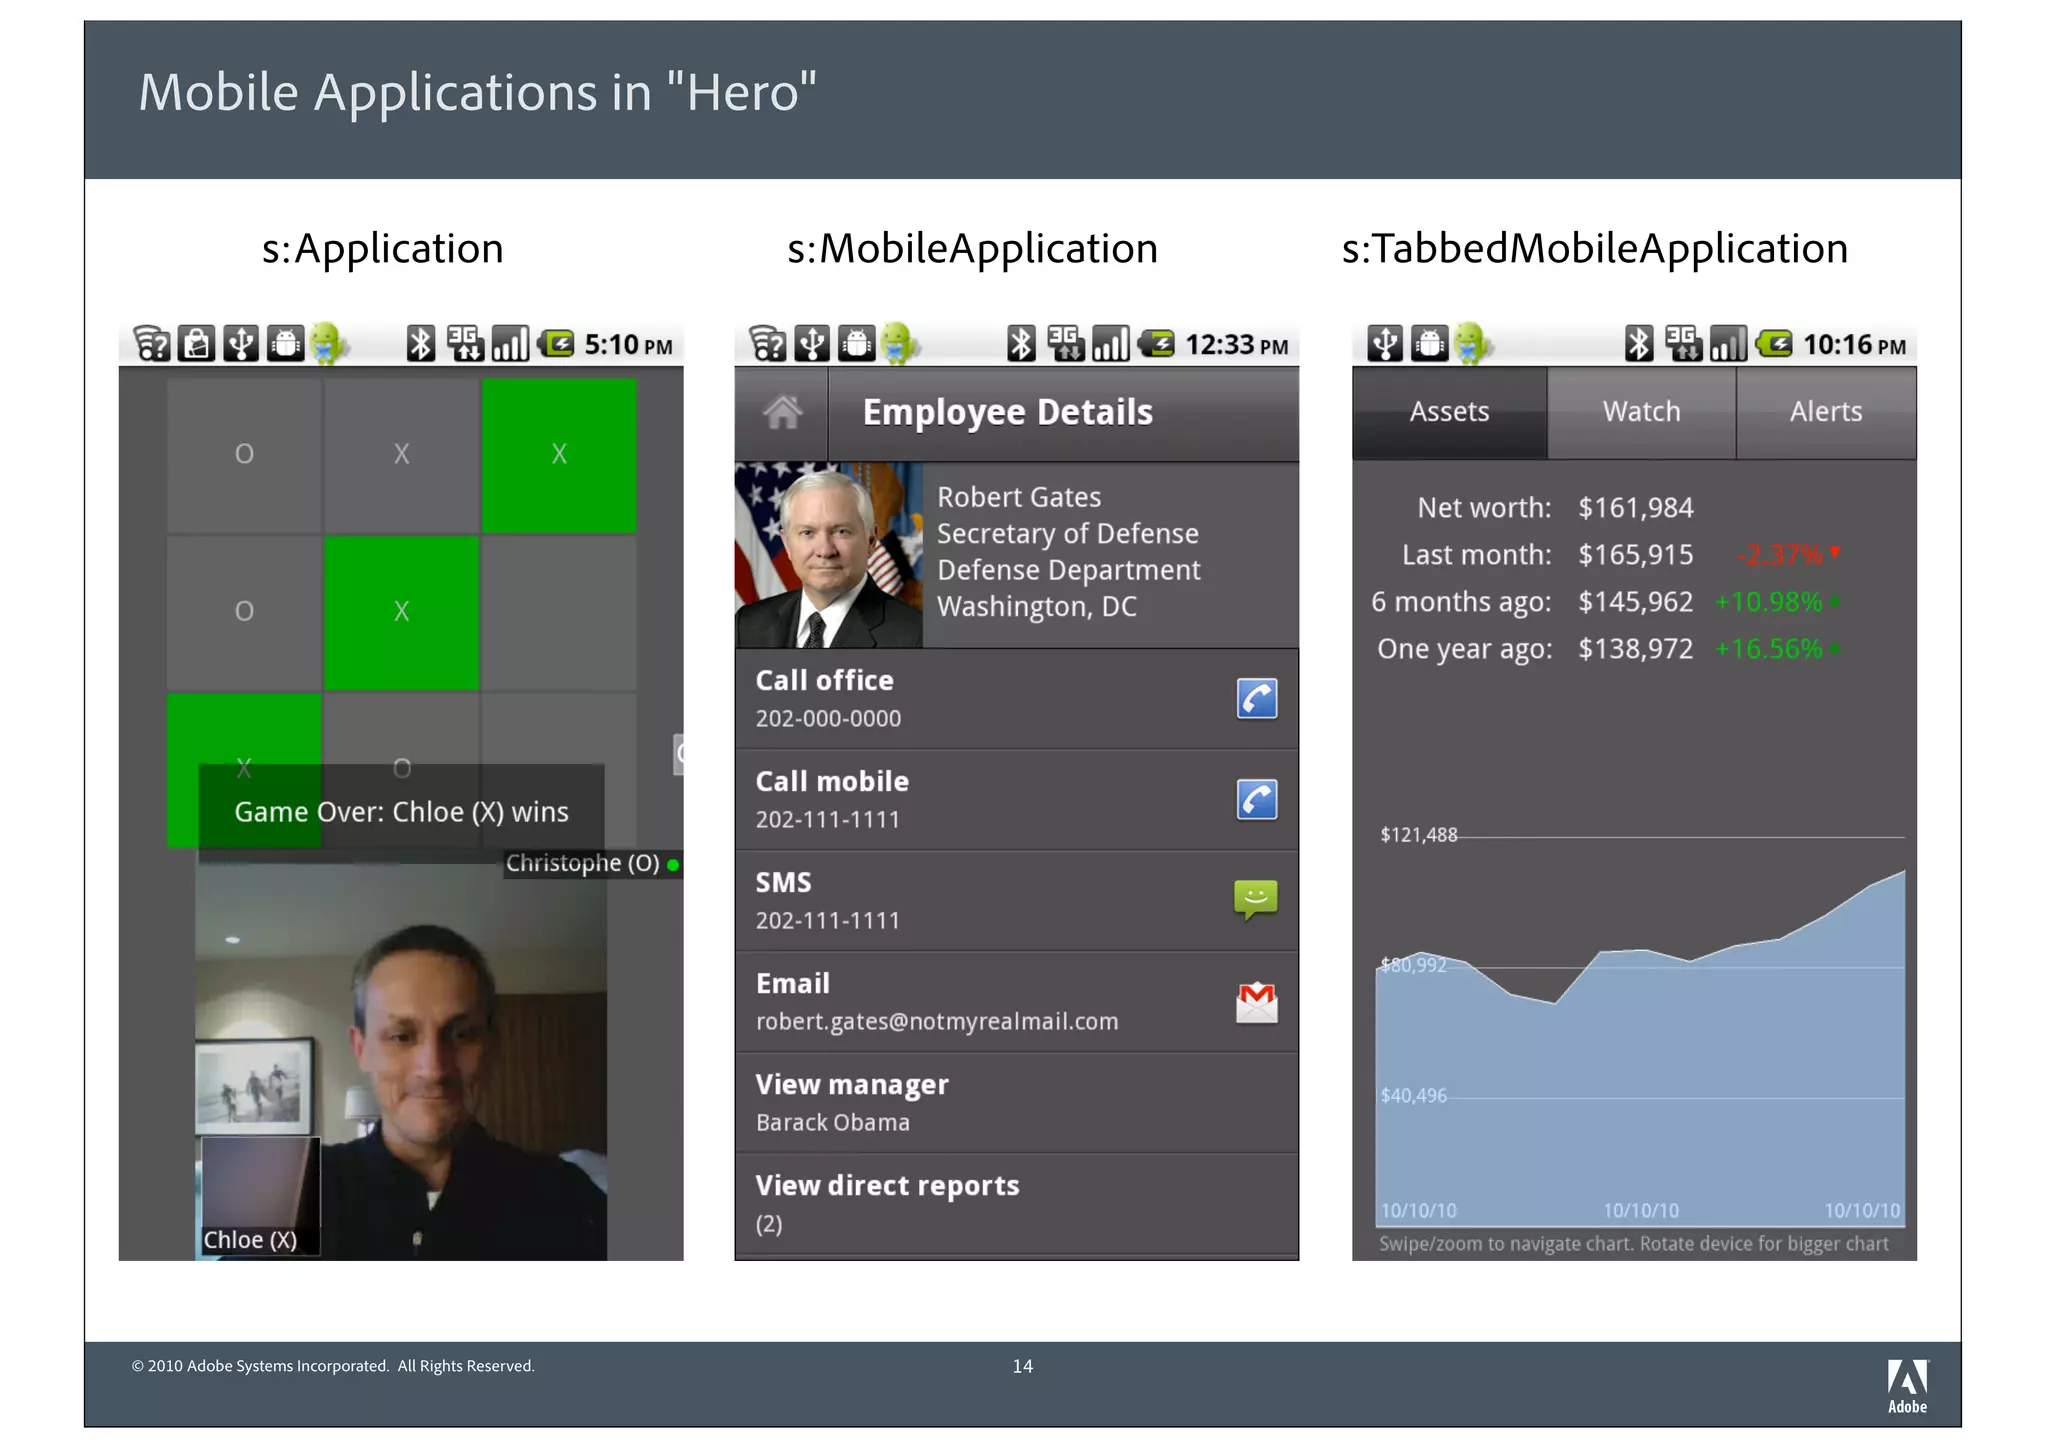The width and height of the screenshot is (2048, 1448).
Task: Tap the Bluetooth icon in left phone status bar
Action: click(421, 344)
